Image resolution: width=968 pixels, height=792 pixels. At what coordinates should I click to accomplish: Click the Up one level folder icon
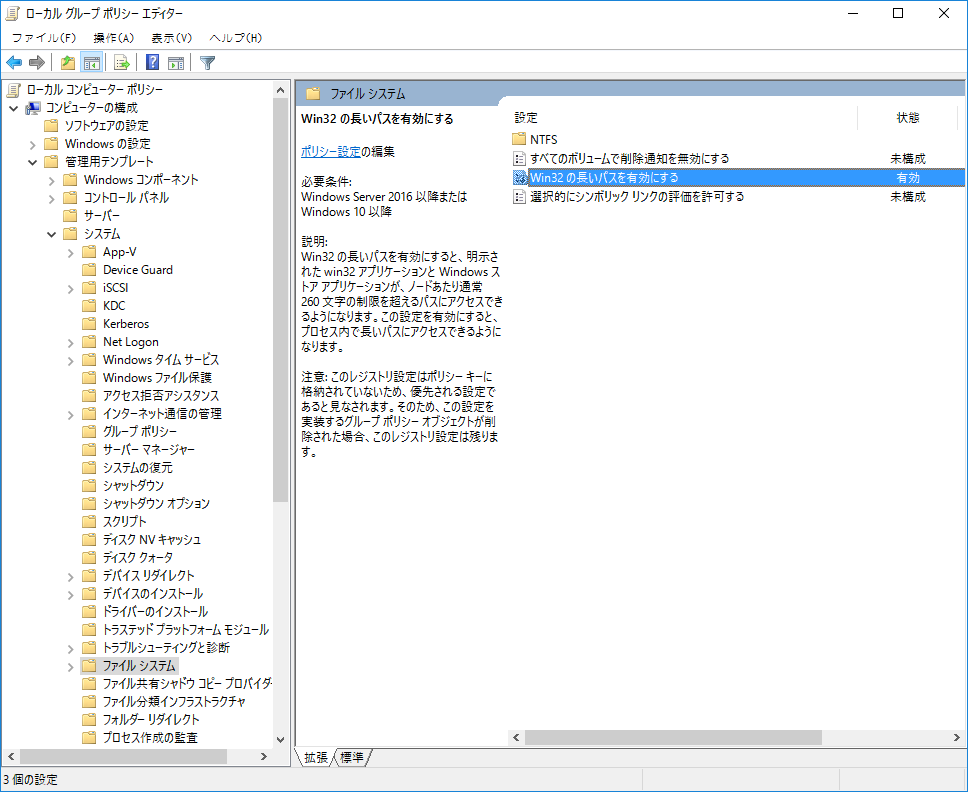(68, 62)
